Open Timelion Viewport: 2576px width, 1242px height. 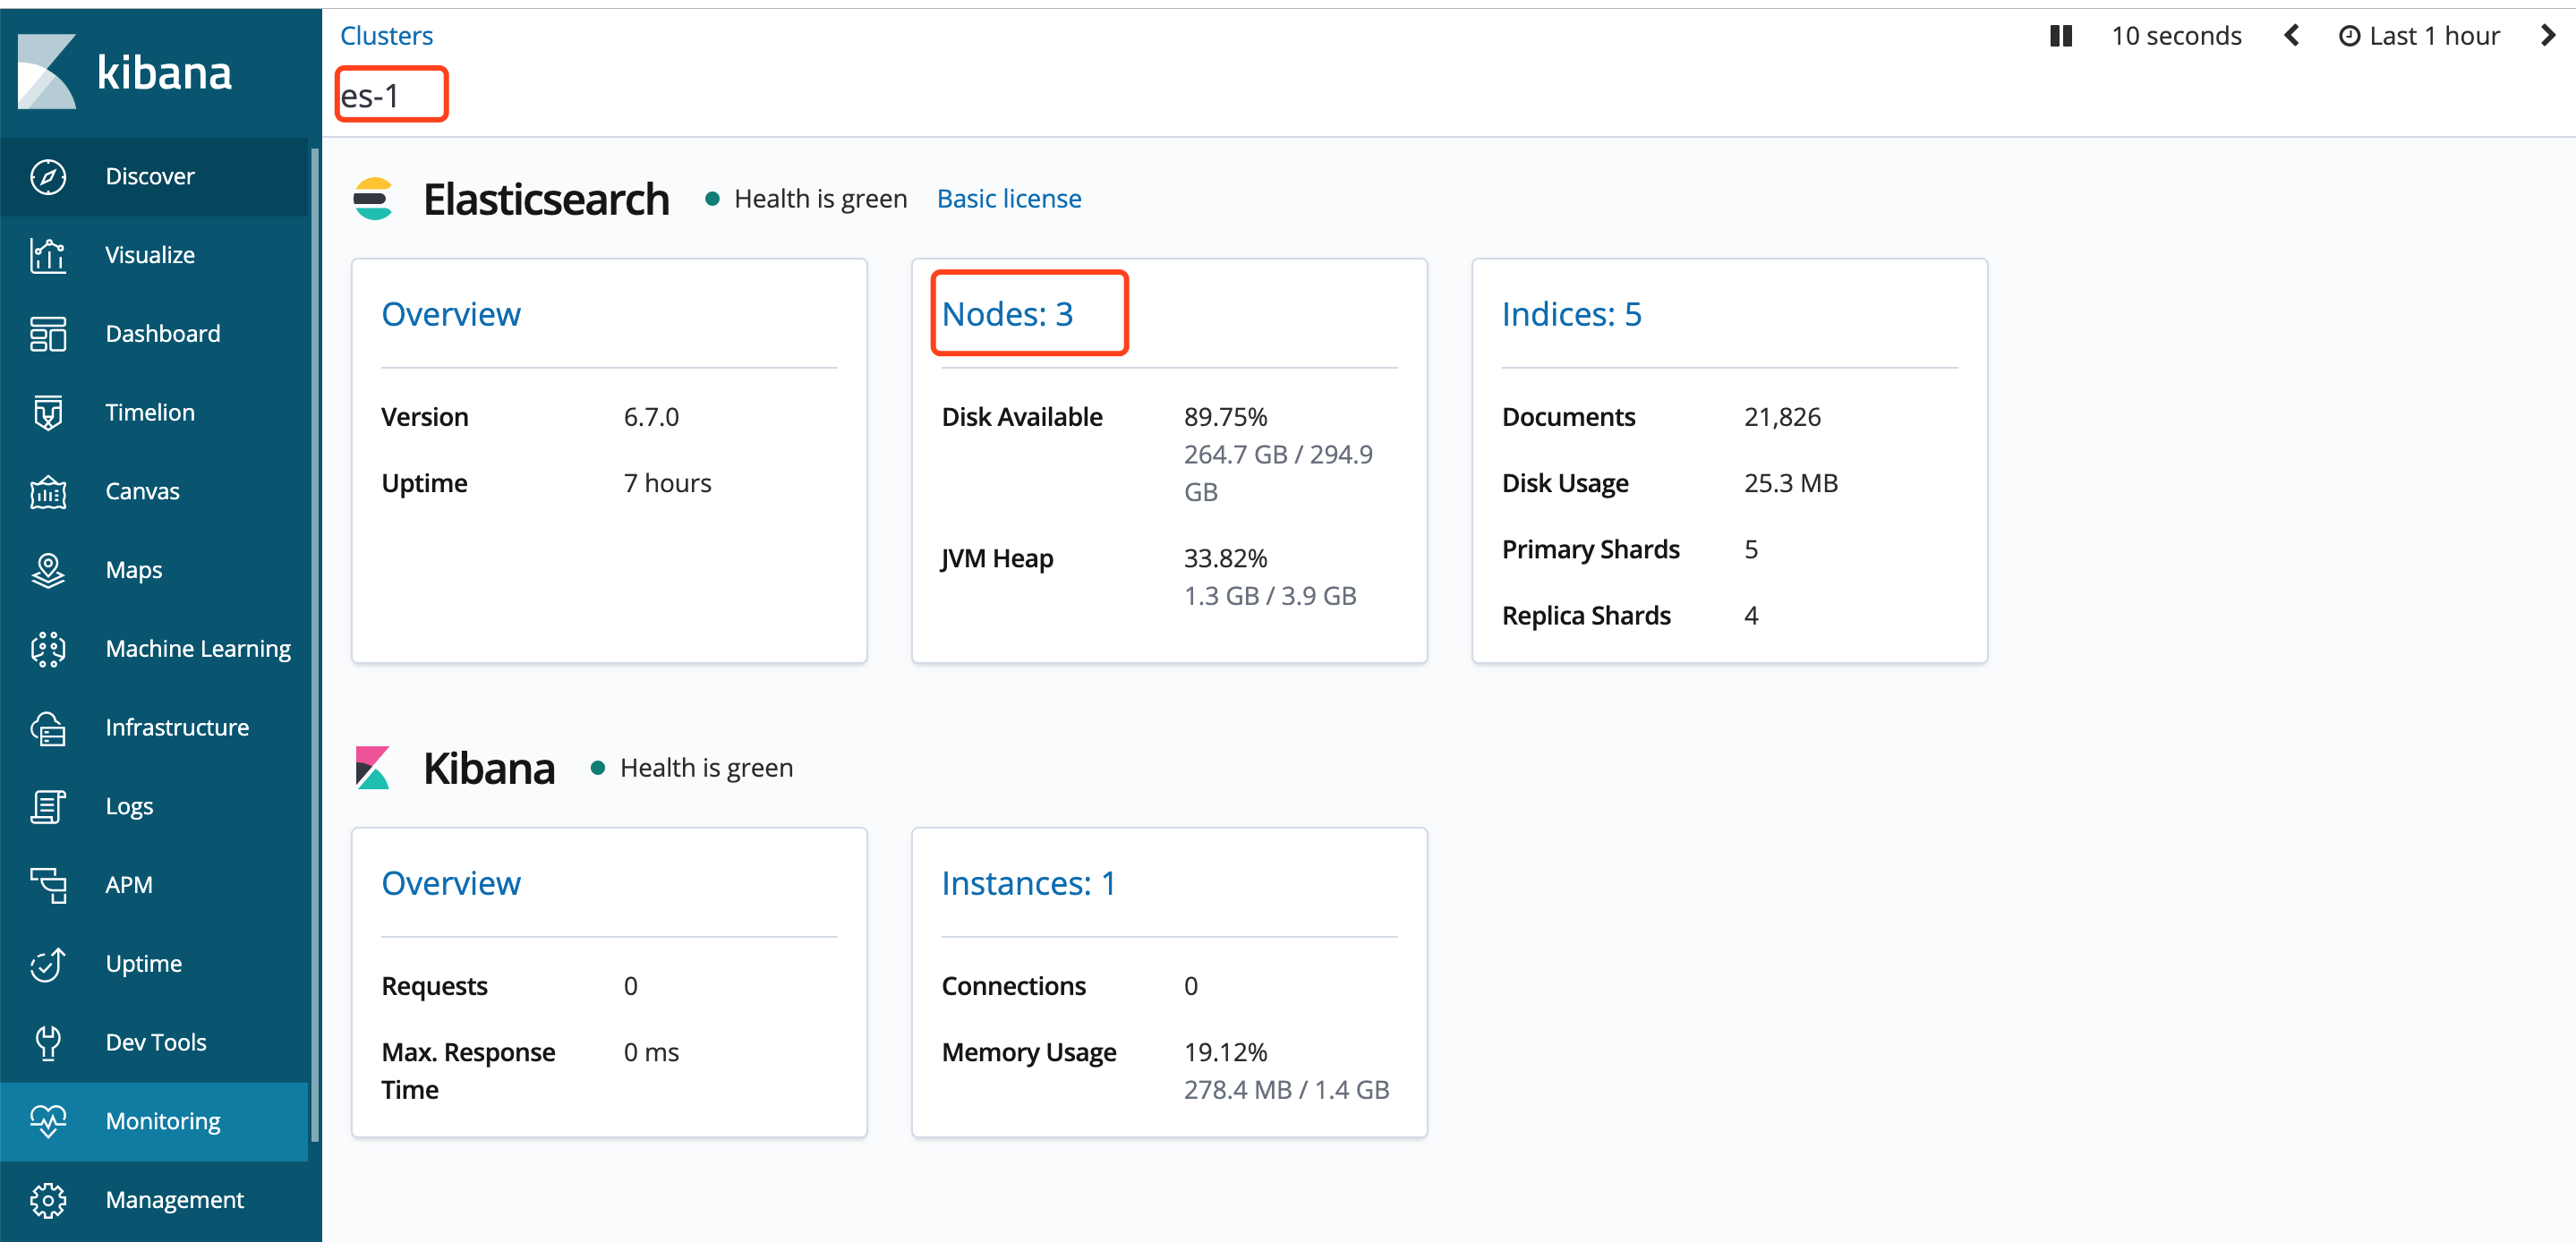tap(150, 411)
